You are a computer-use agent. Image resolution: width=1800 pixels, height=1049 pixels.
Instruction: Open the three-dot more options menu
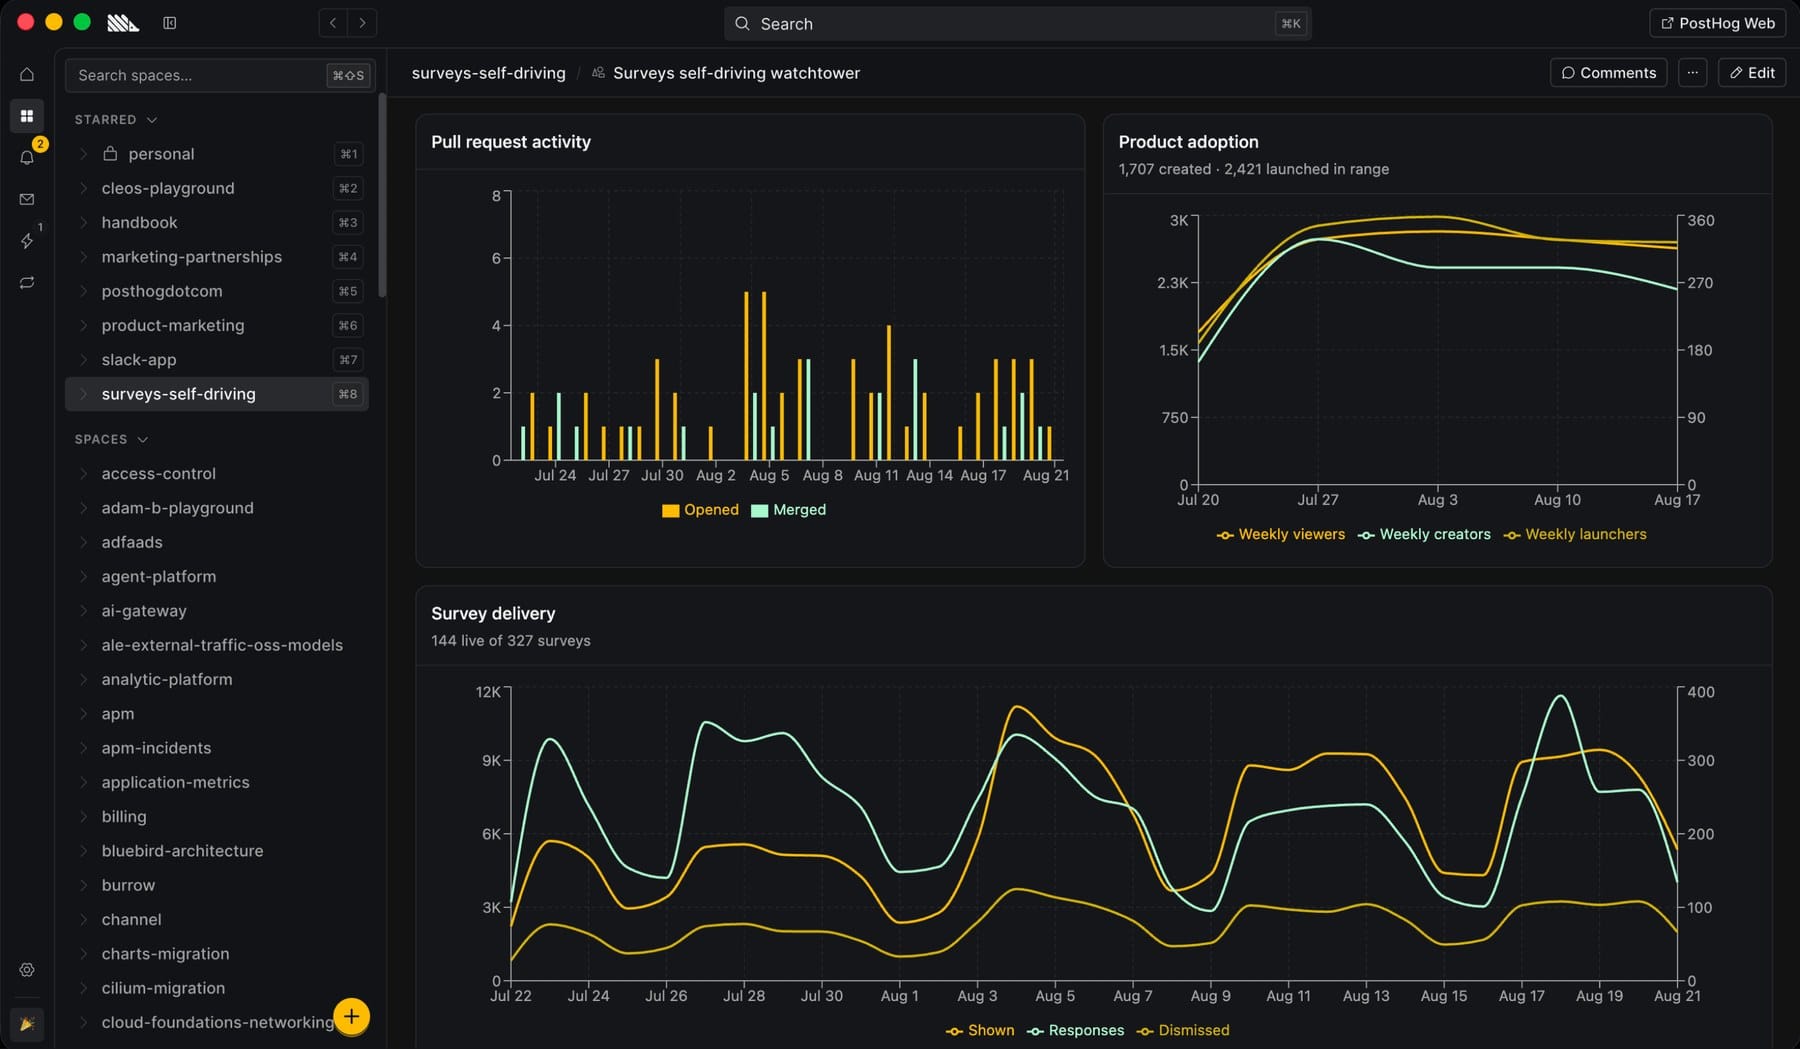pyautogui.click(x=1692, y=73)
